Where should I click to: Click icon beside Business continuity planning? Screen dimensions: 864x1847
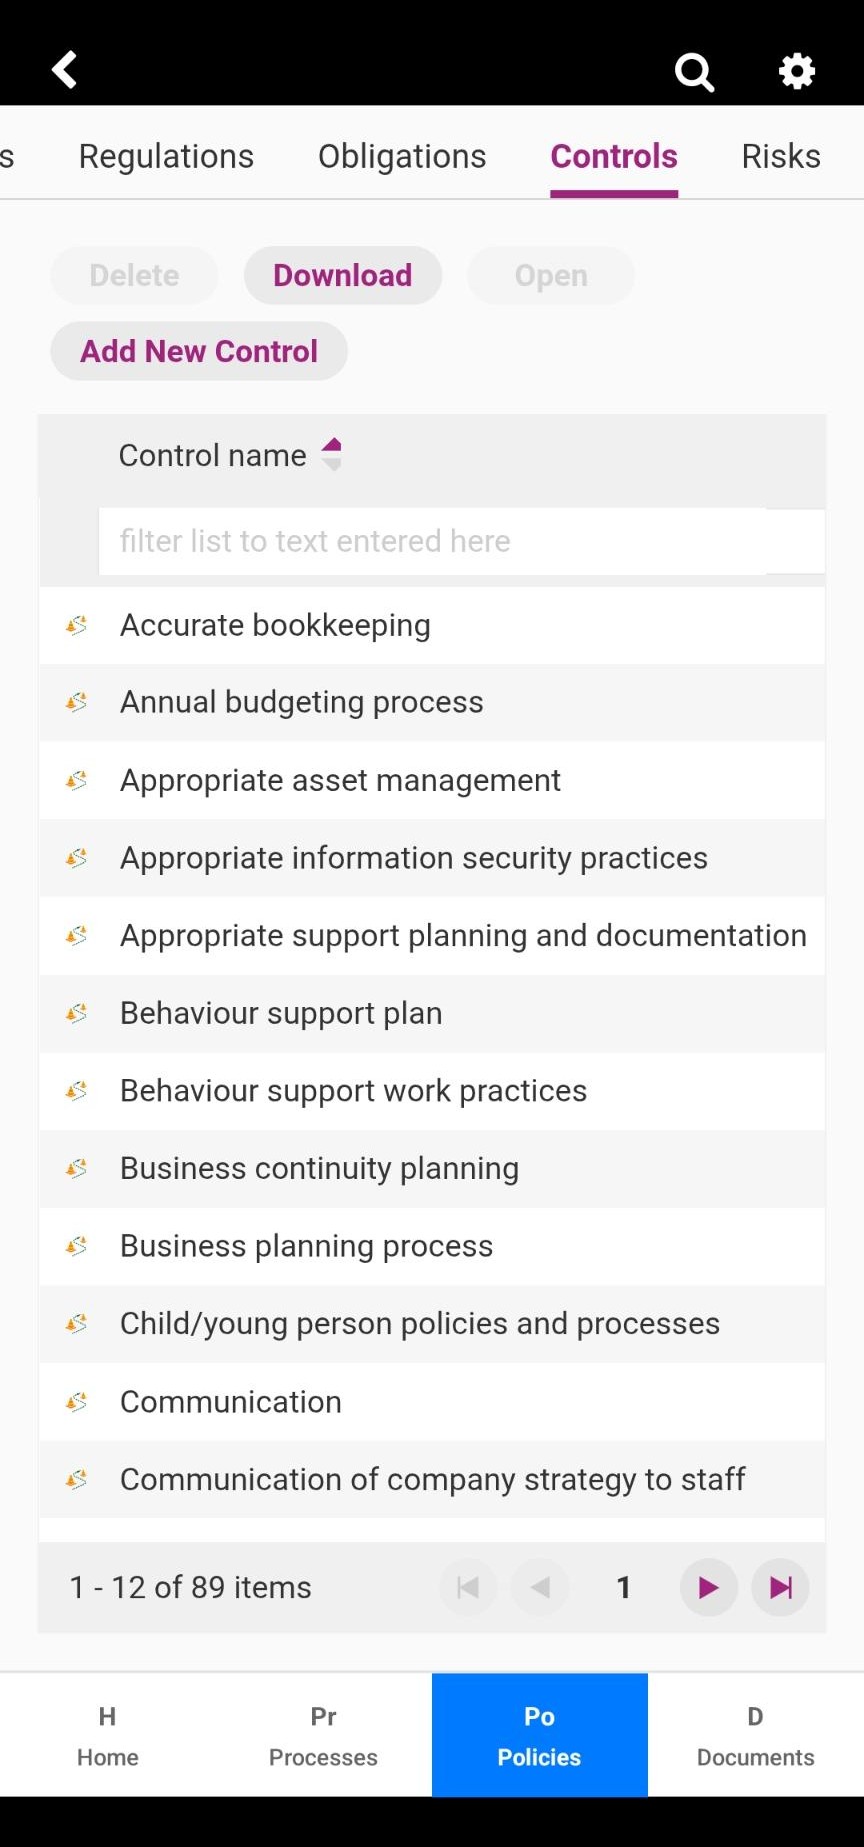point(76,1168)
